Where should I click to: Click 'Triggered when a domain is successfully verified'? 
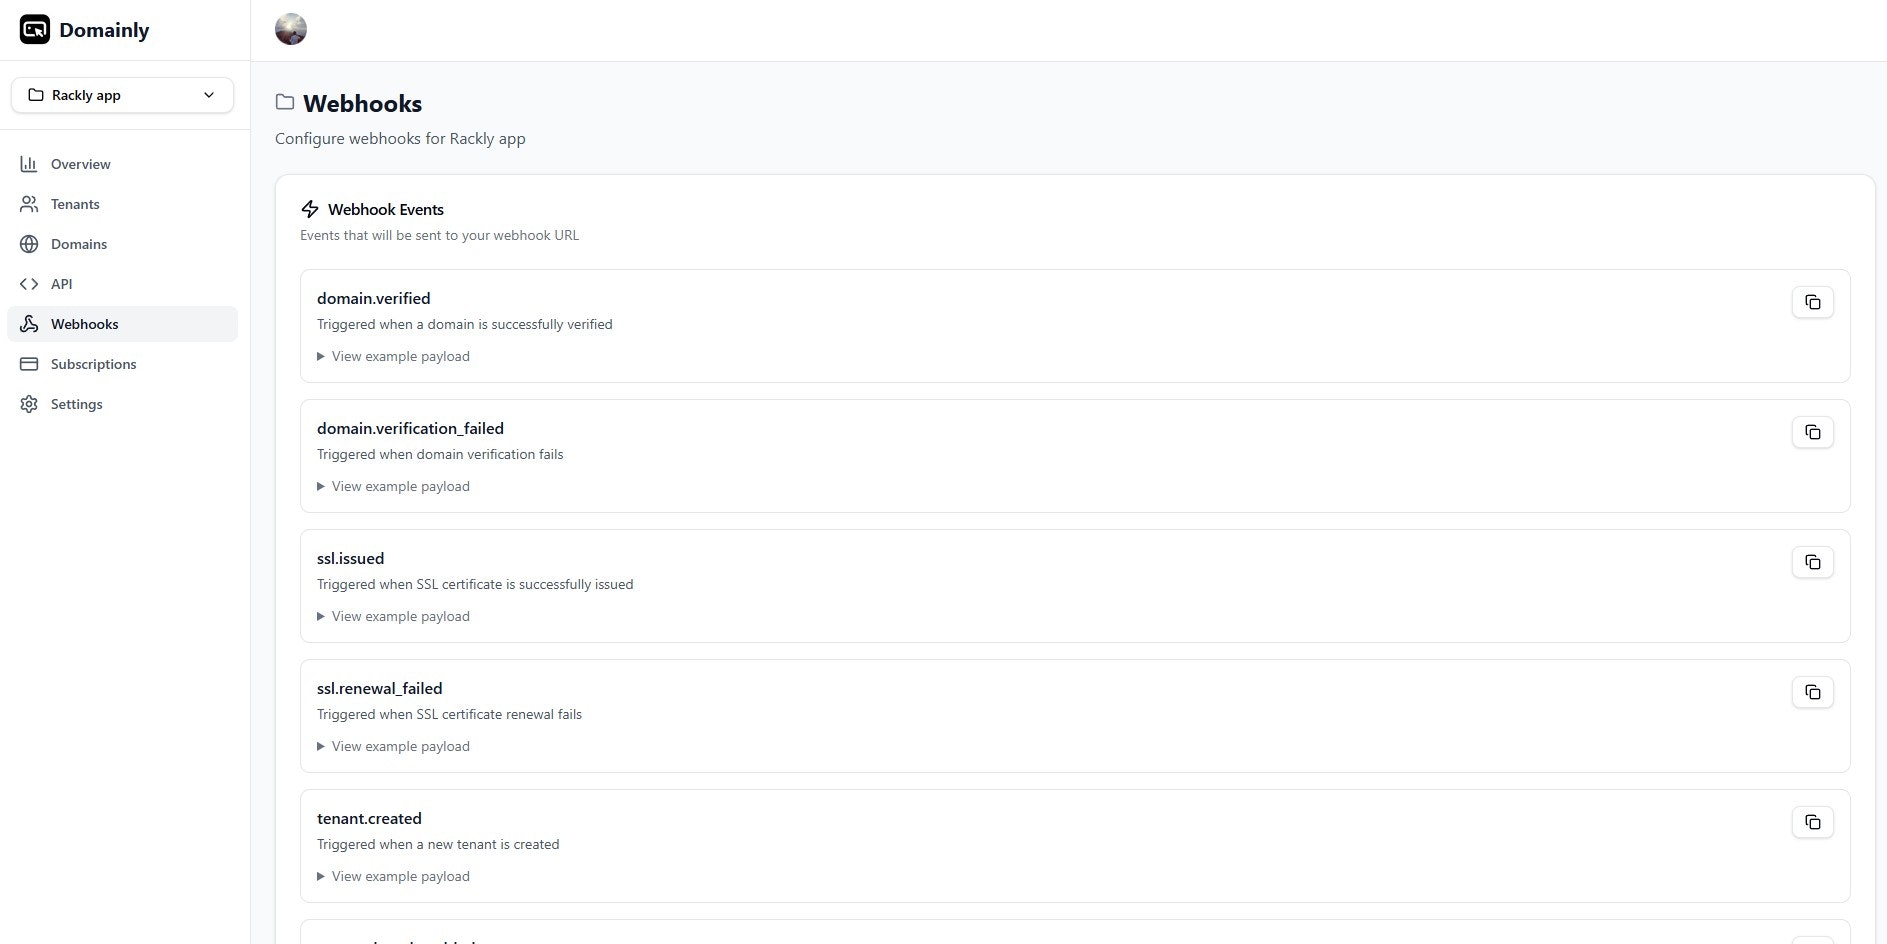[x=465, y=324]
